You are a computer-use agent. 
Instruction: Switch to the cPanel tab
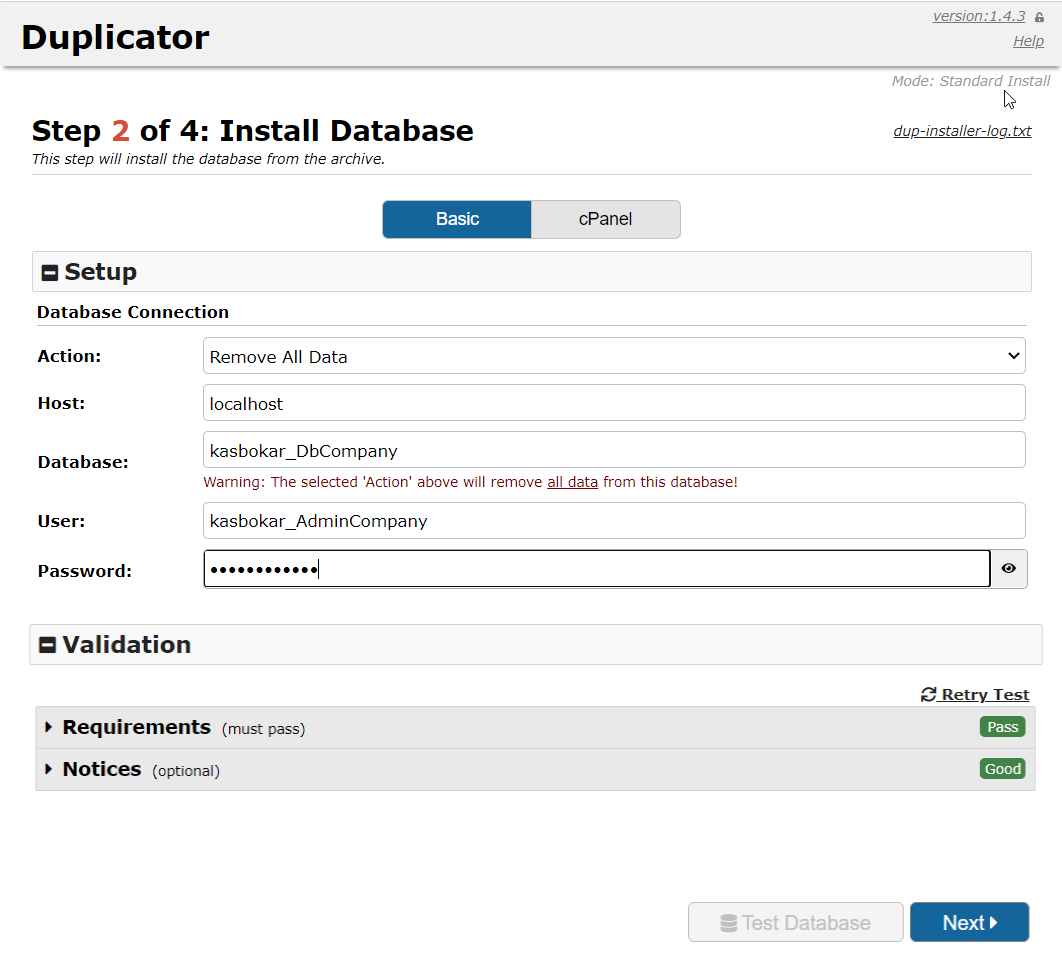606,219
